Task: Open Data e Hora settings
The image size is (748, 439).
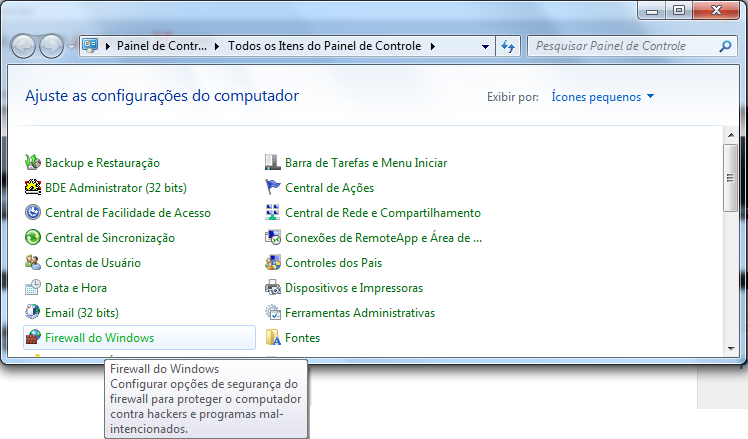Action: (76, 288)
